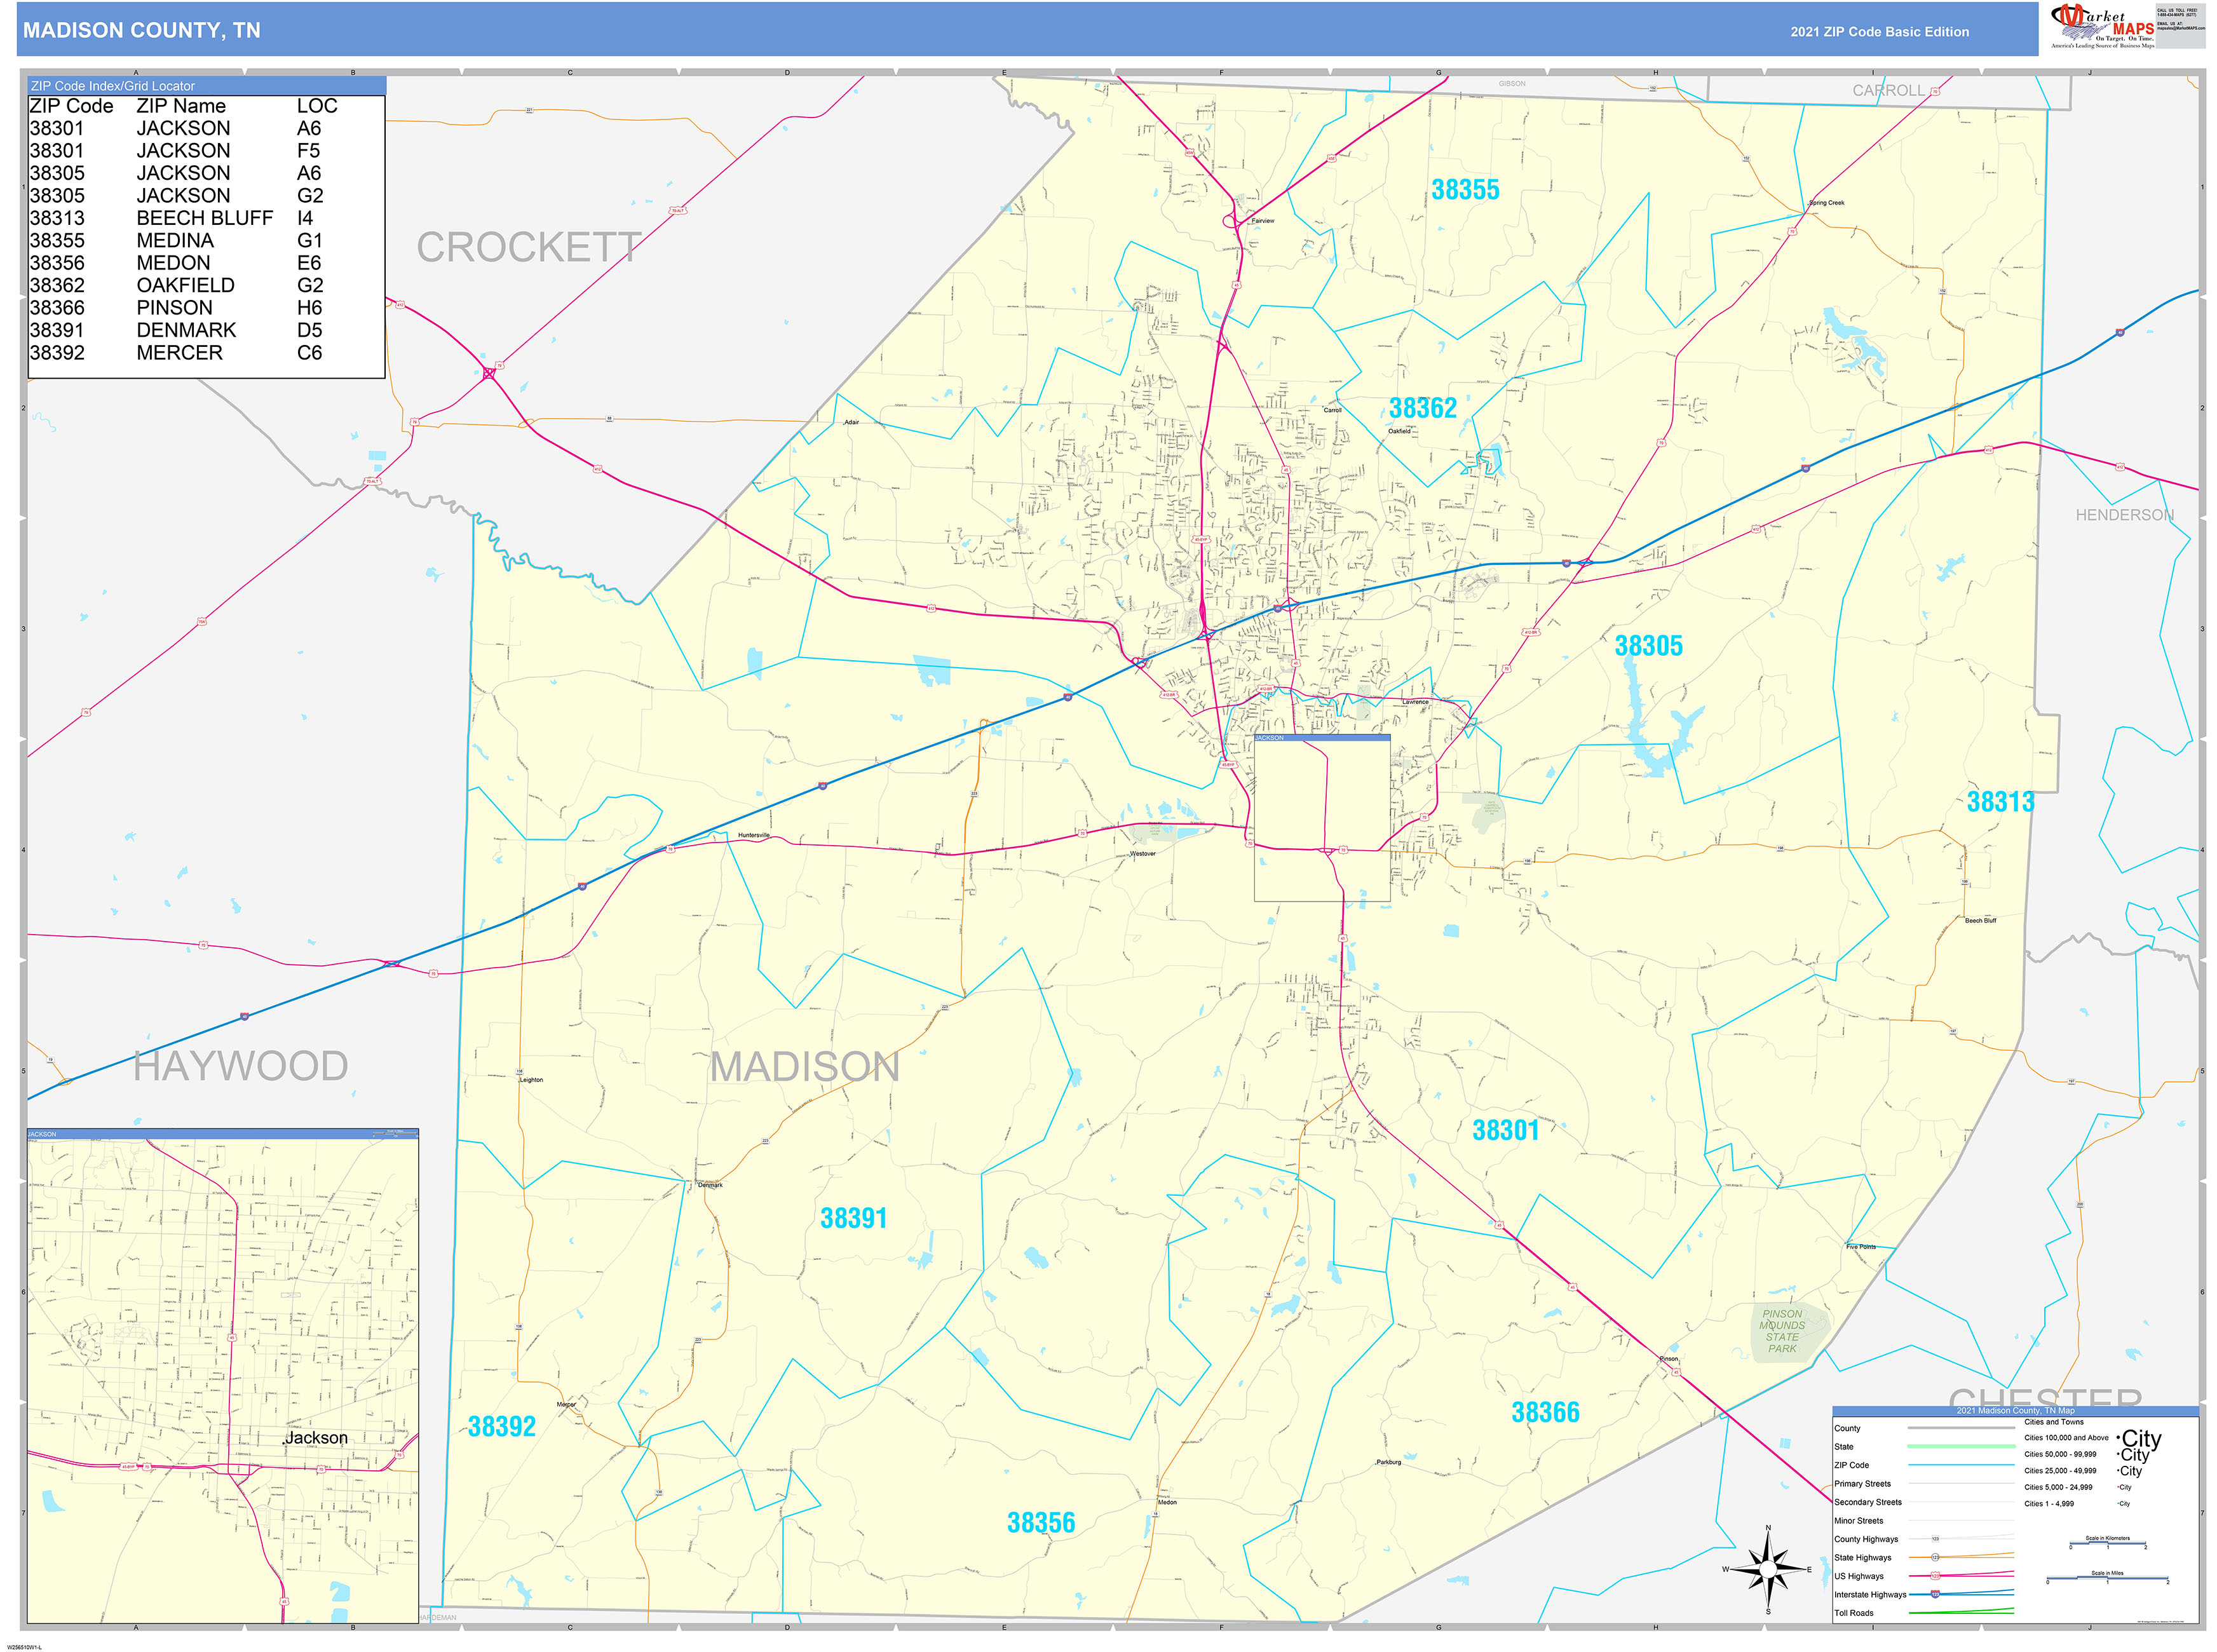Click the Leighton town label
This screenshot has height=1652, width=2217.
(531, 1080)
